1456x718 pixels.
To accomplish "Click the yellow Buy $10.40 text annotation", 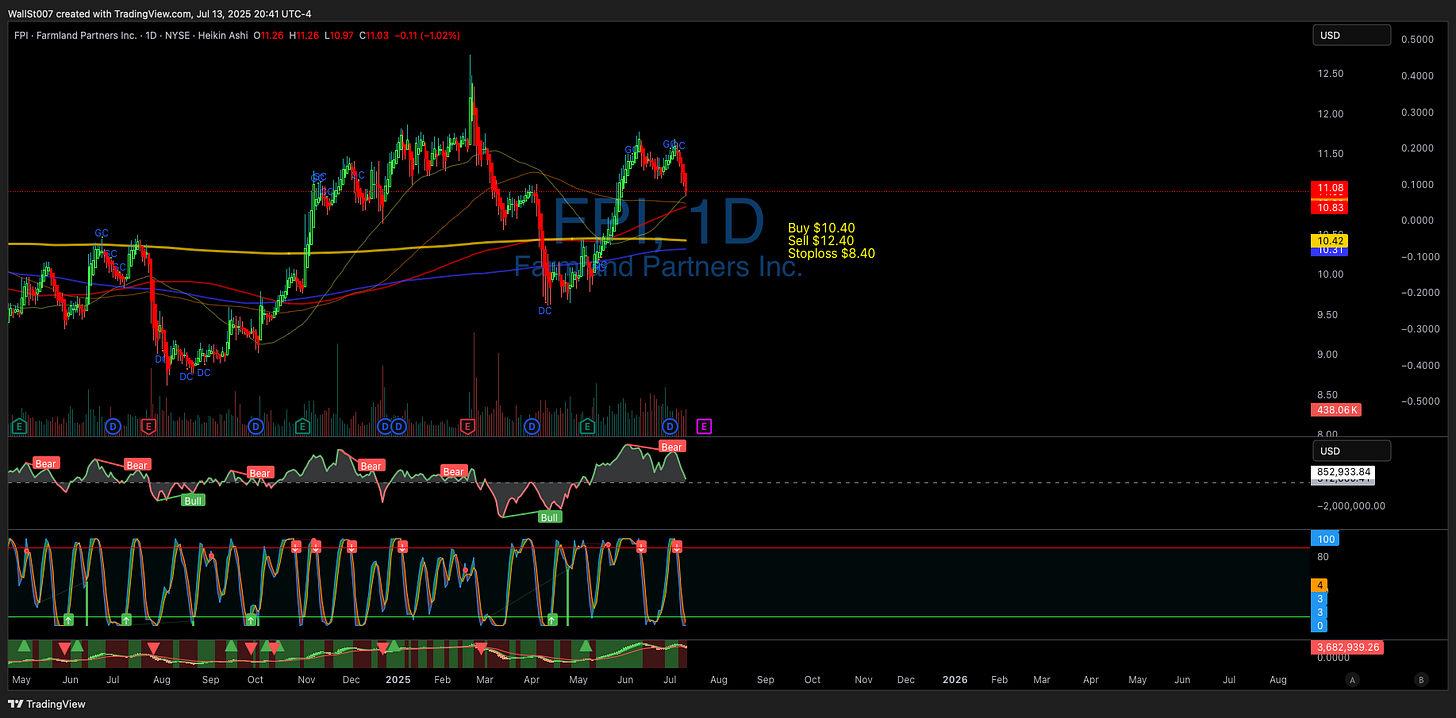I will [821, 228].
